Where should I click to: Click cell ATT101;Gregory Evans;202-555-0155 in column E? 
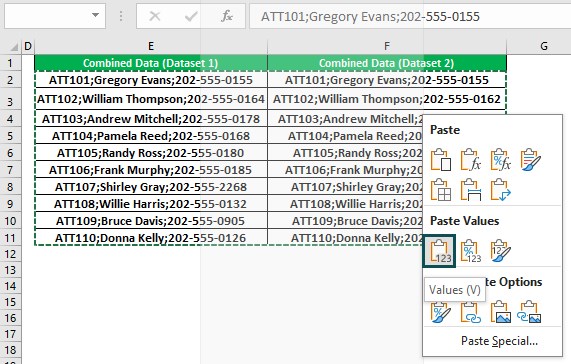[151, 80]
